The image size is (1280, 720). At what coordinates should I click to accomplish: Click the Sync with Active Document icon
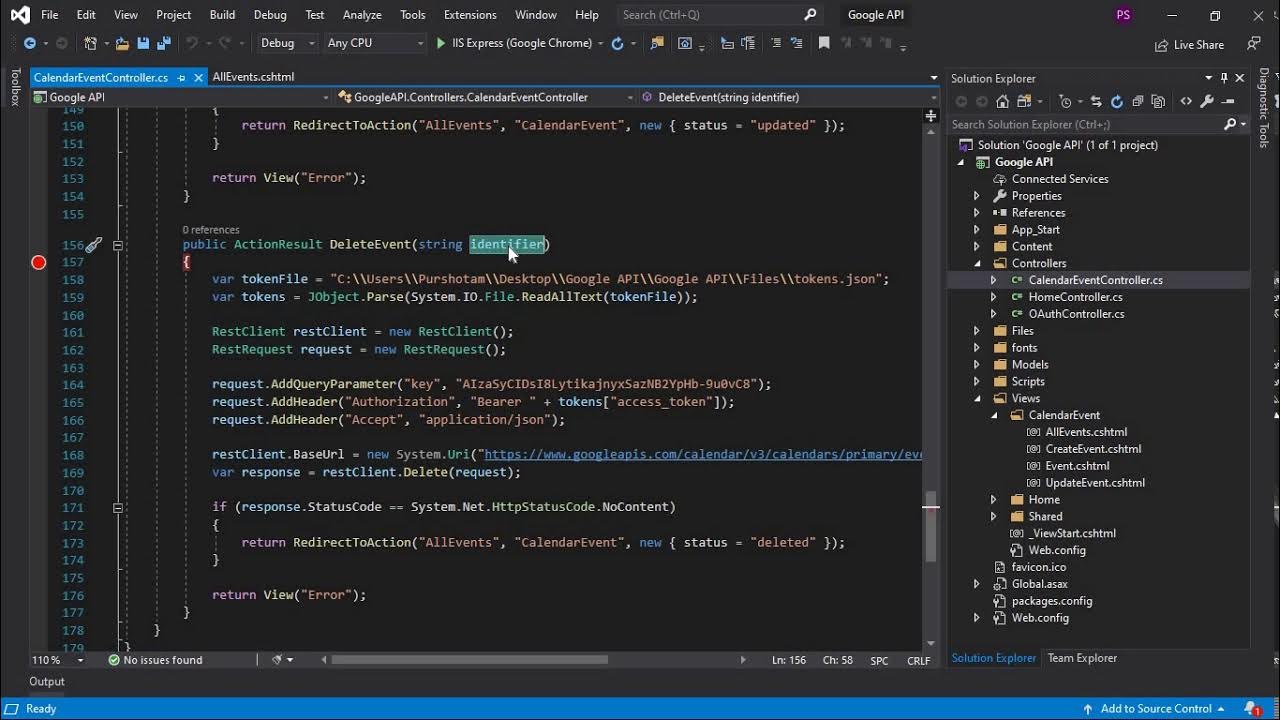click(1096, 101)
